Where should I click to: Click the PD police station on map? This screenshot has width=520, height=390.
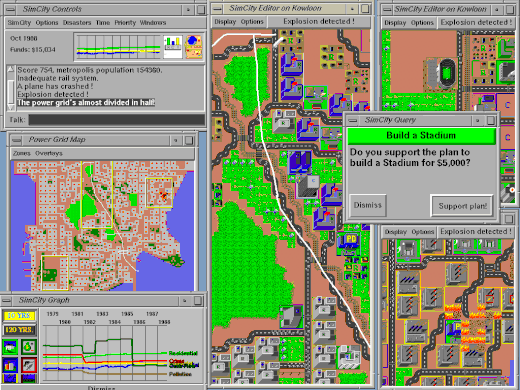350,240
